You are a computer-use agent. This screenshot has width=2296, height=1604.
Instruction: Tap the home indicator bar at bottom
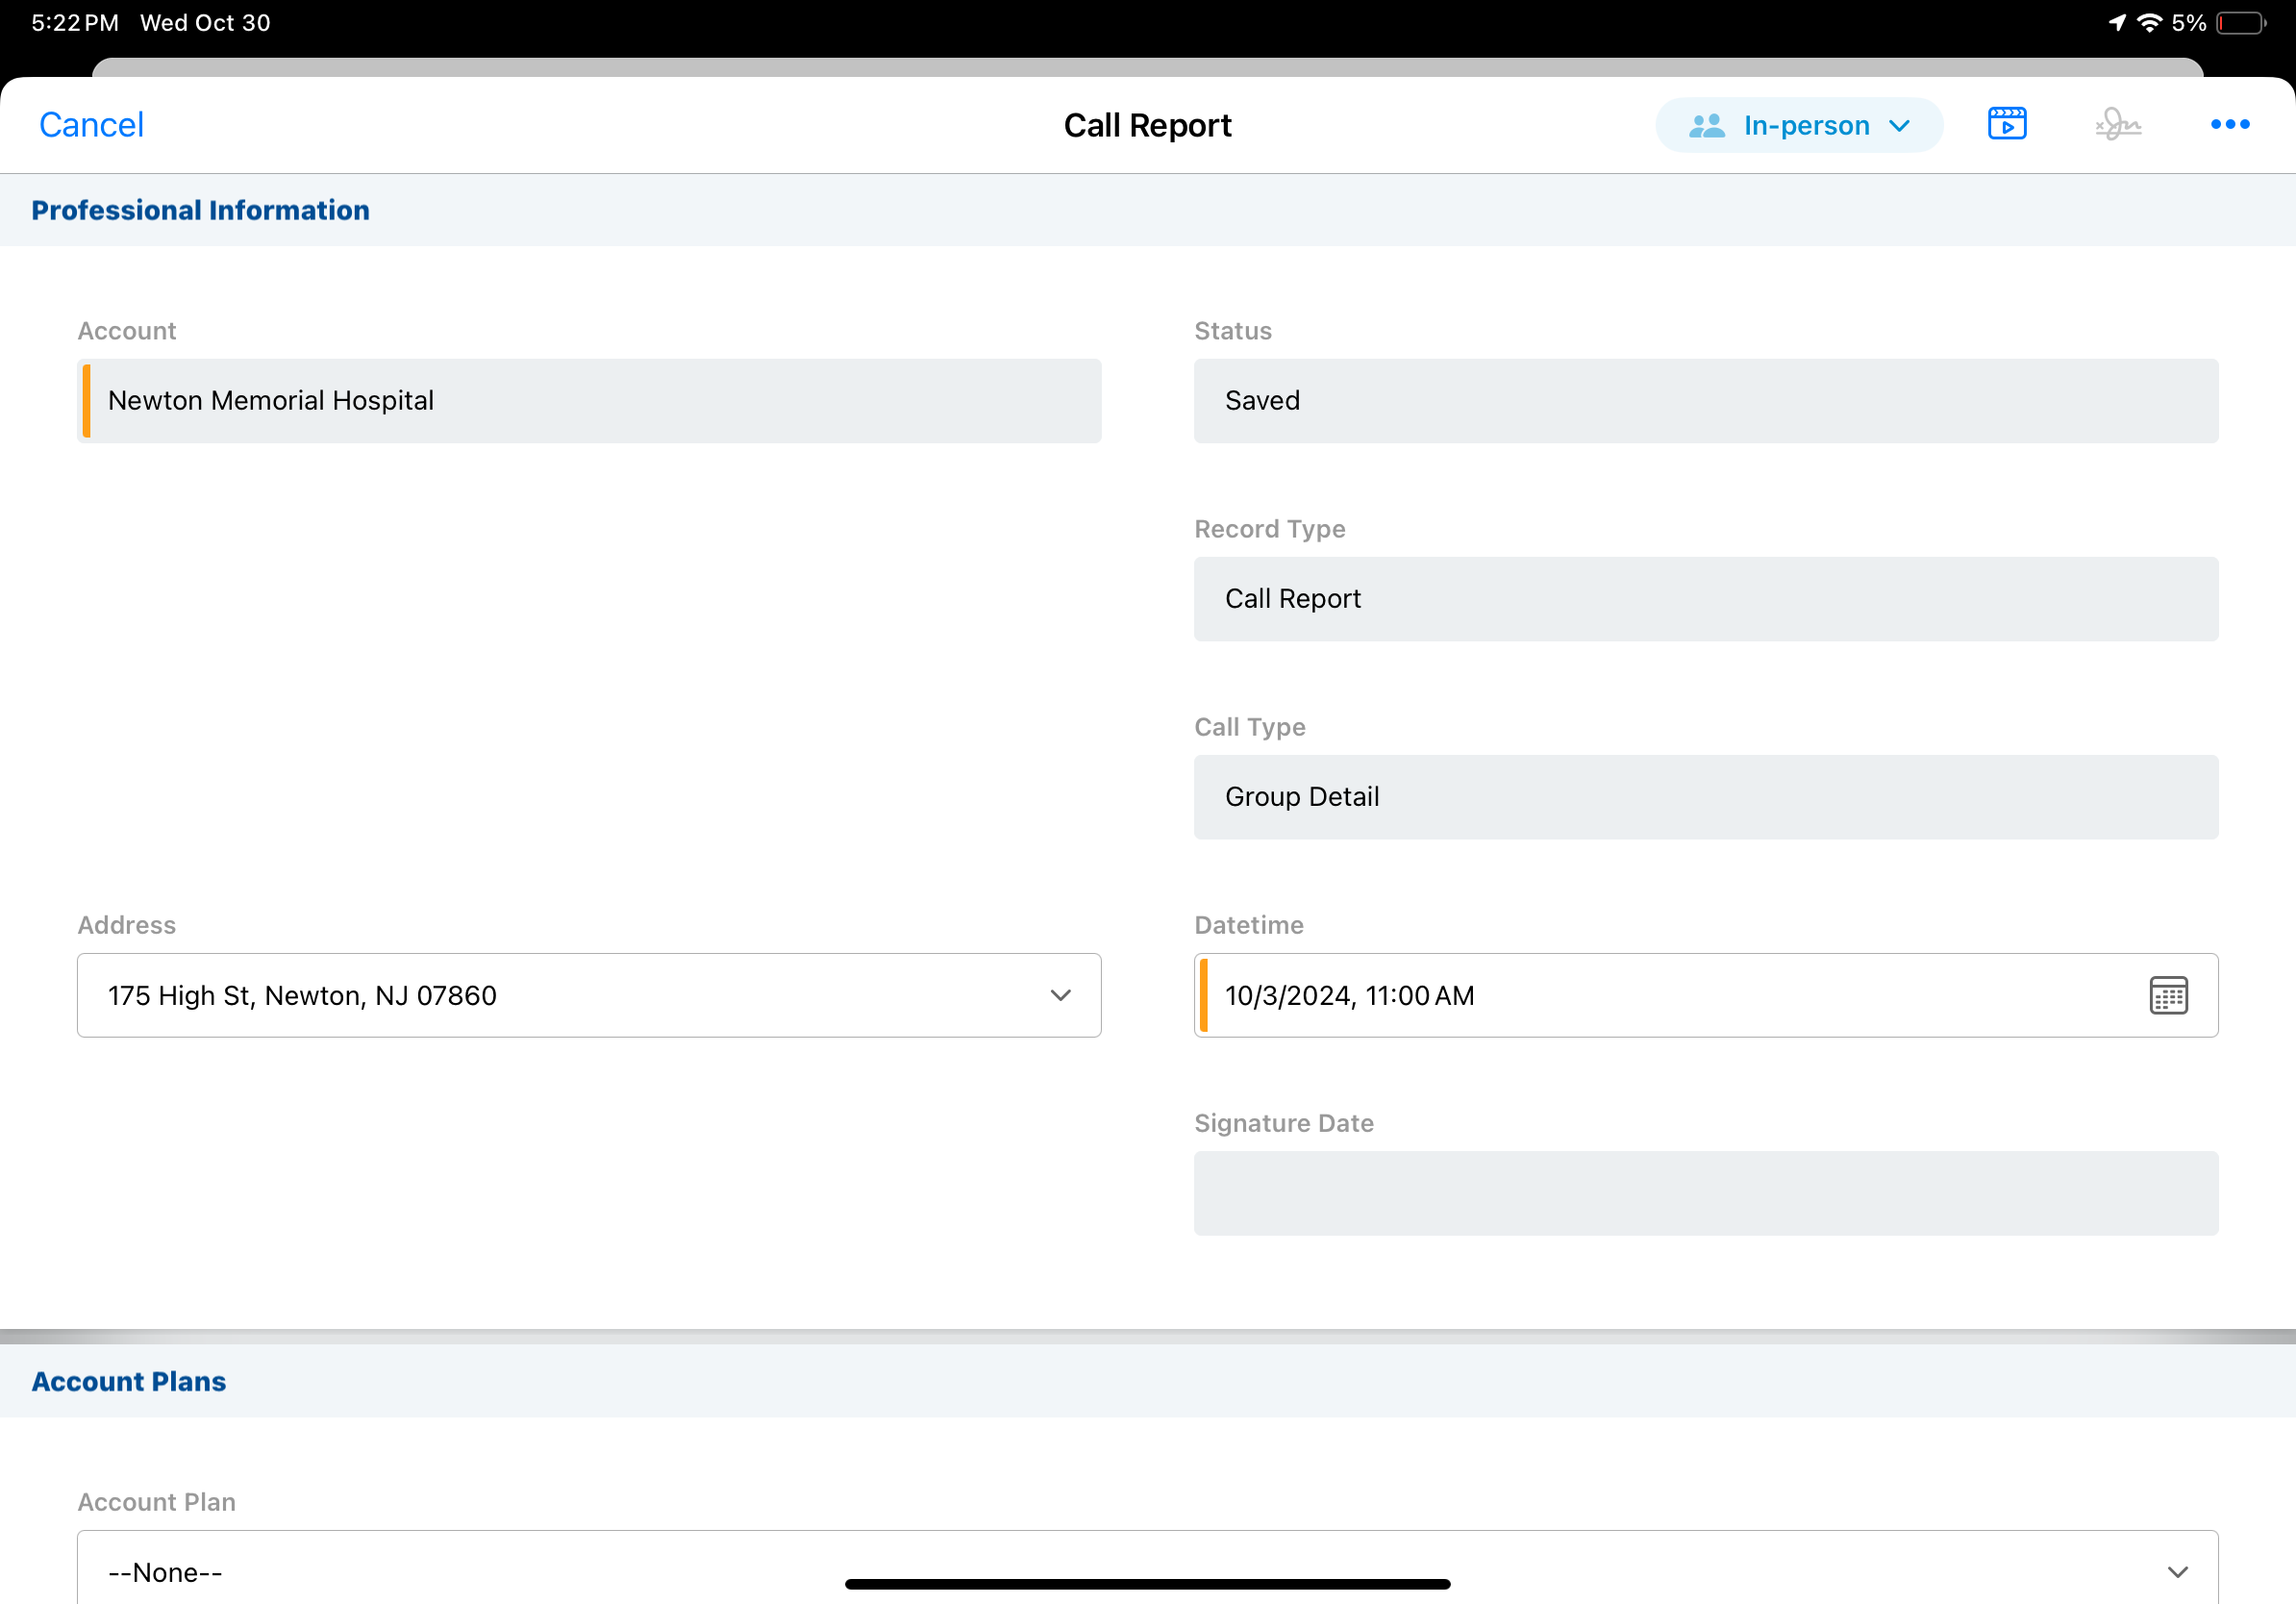coord(1147,1584)
